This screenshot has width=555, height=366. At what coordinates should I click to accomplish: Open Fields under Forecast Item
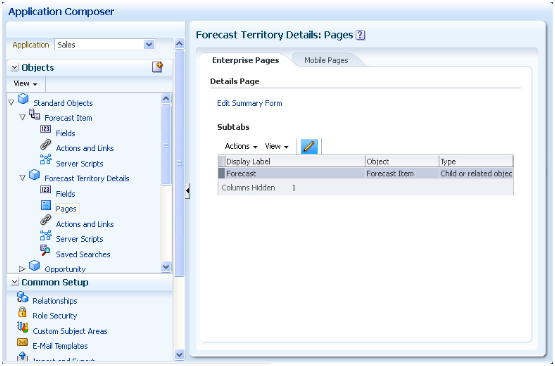click(65, 133)
